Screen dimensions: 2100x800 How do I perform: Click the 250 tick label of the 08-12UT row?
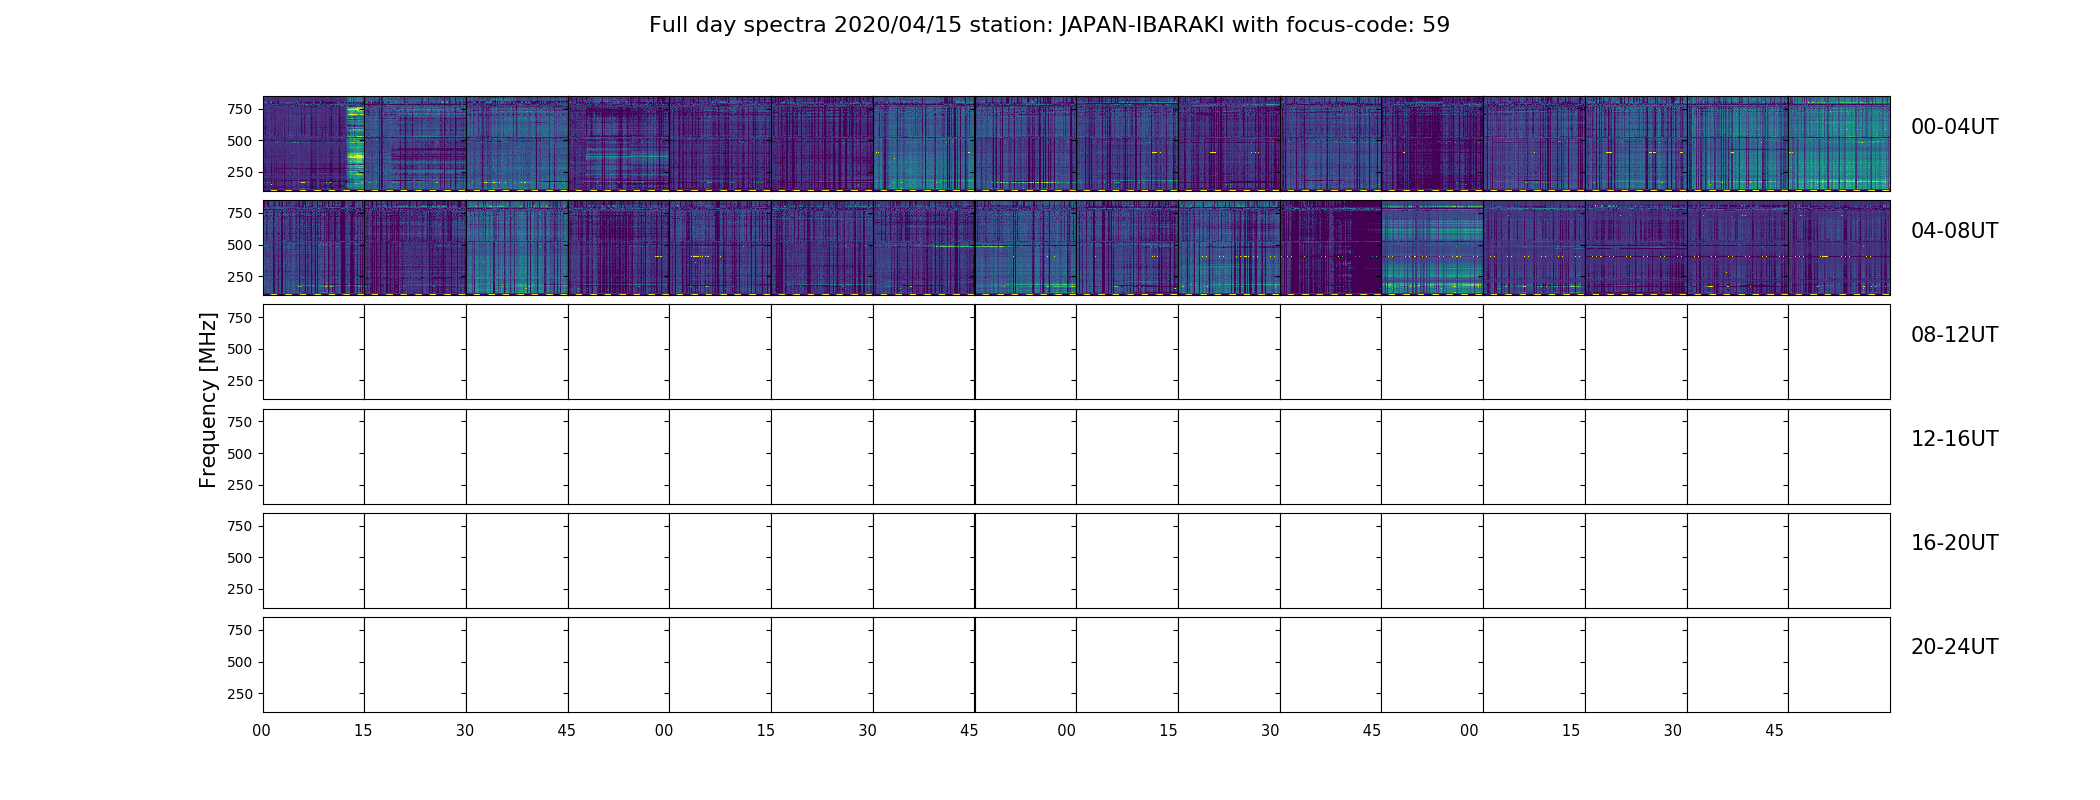pos(239,381)
